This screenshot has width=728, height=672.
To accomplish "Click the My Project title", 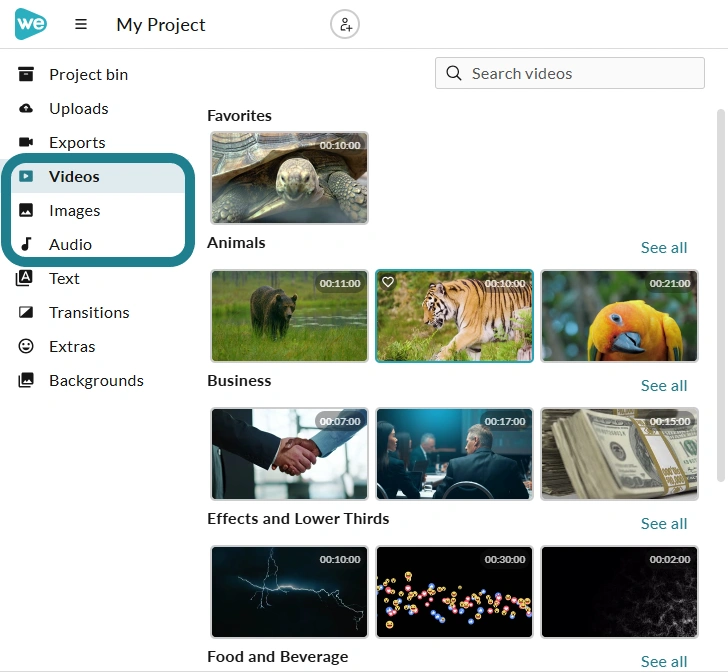I will pos(161,25).
